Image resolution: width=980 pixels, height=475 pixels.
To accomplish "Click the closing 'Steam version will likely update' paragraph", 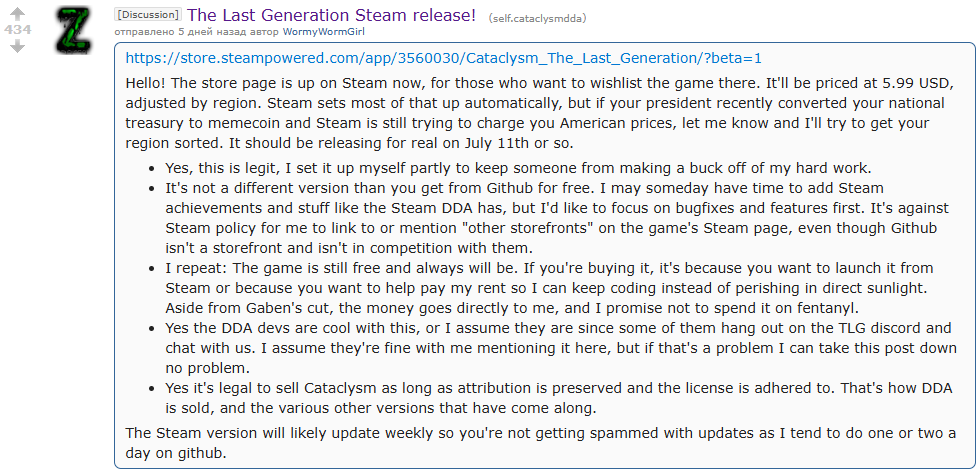I will pos(540,442).
